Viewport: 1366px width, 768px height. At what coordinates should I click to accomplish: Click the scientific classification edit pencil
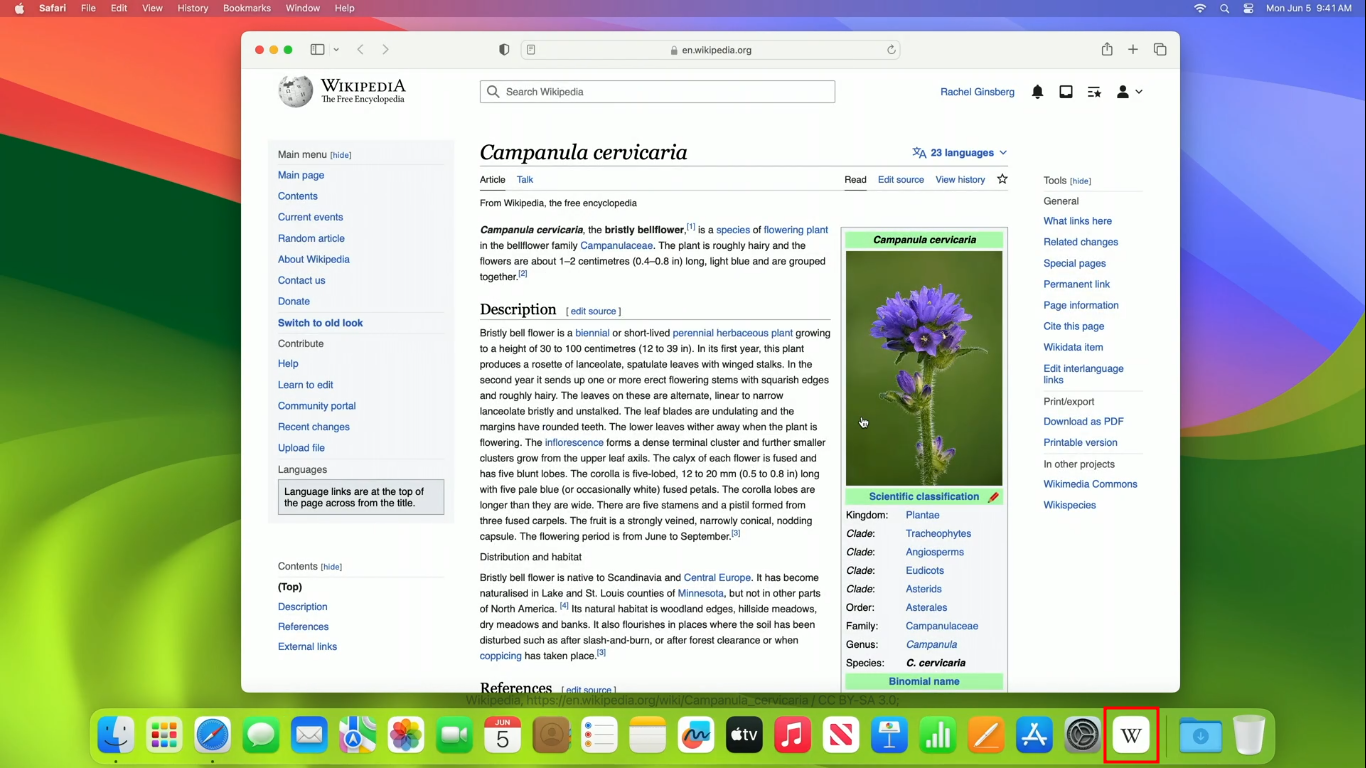[x=993, y=497]
